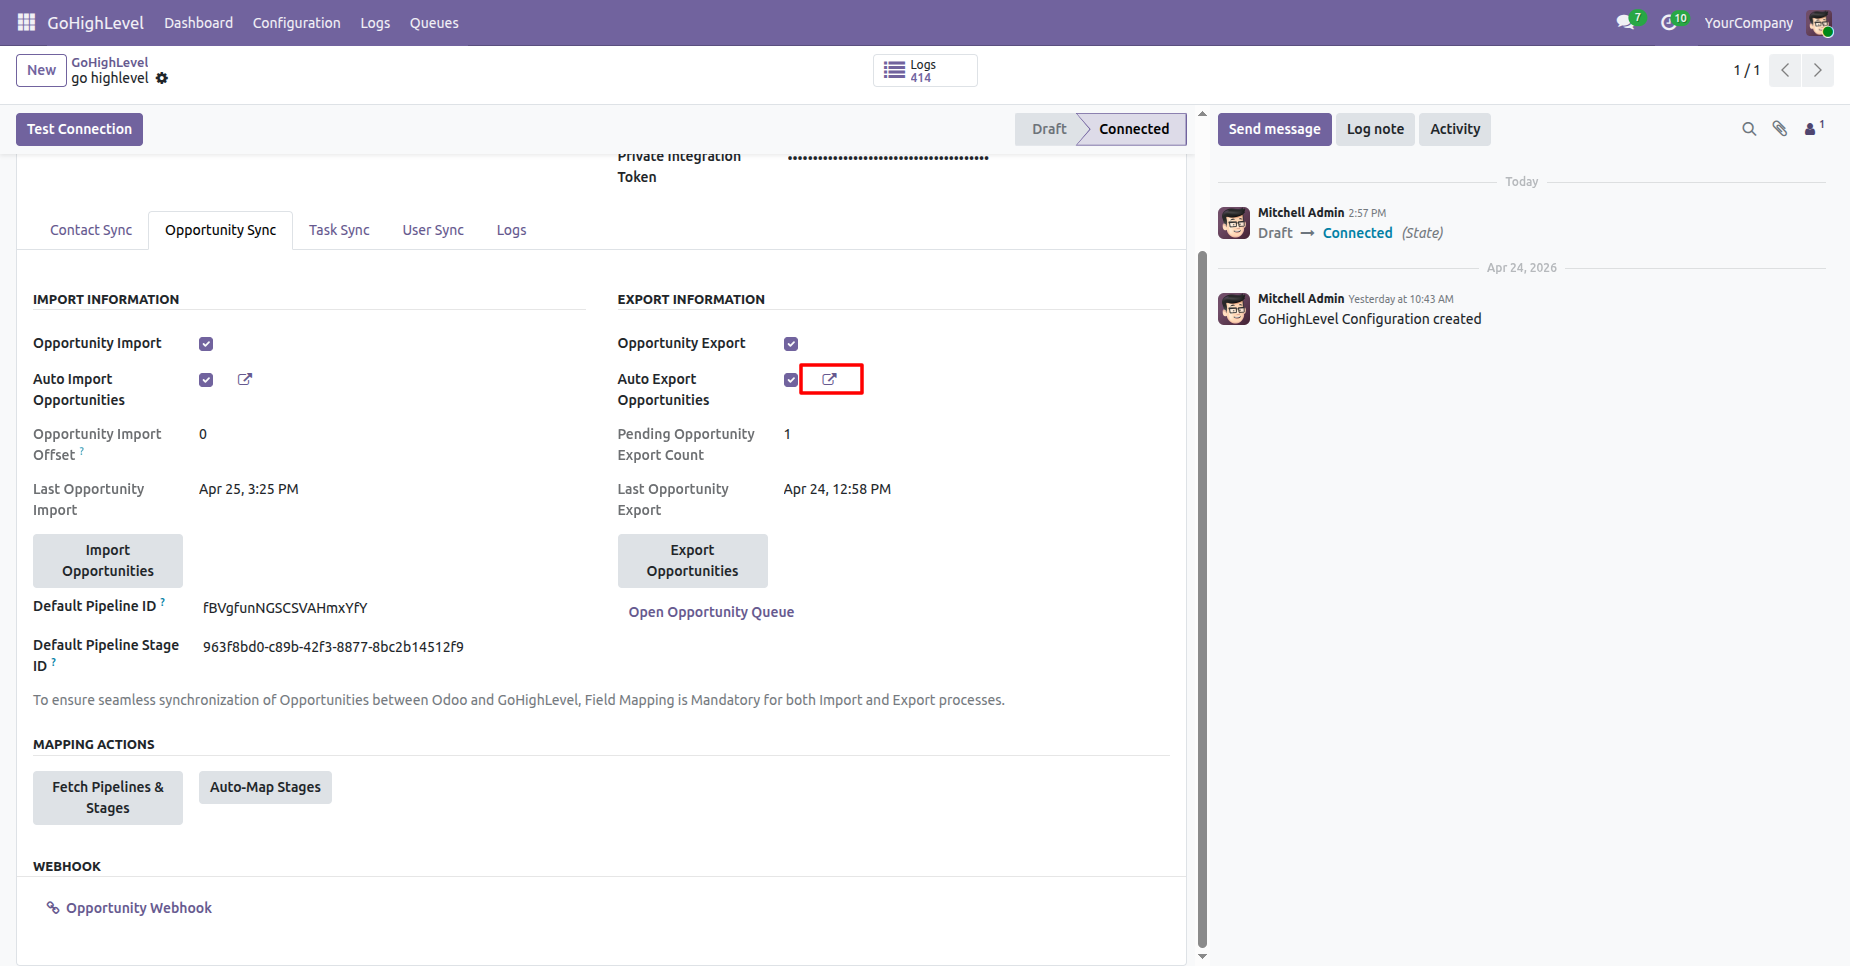Image resolution: width=1850 pixels, height=966 pixels.
Task: Open external link icon beside Auto Import Opportunities
Action: coord(245,379)
